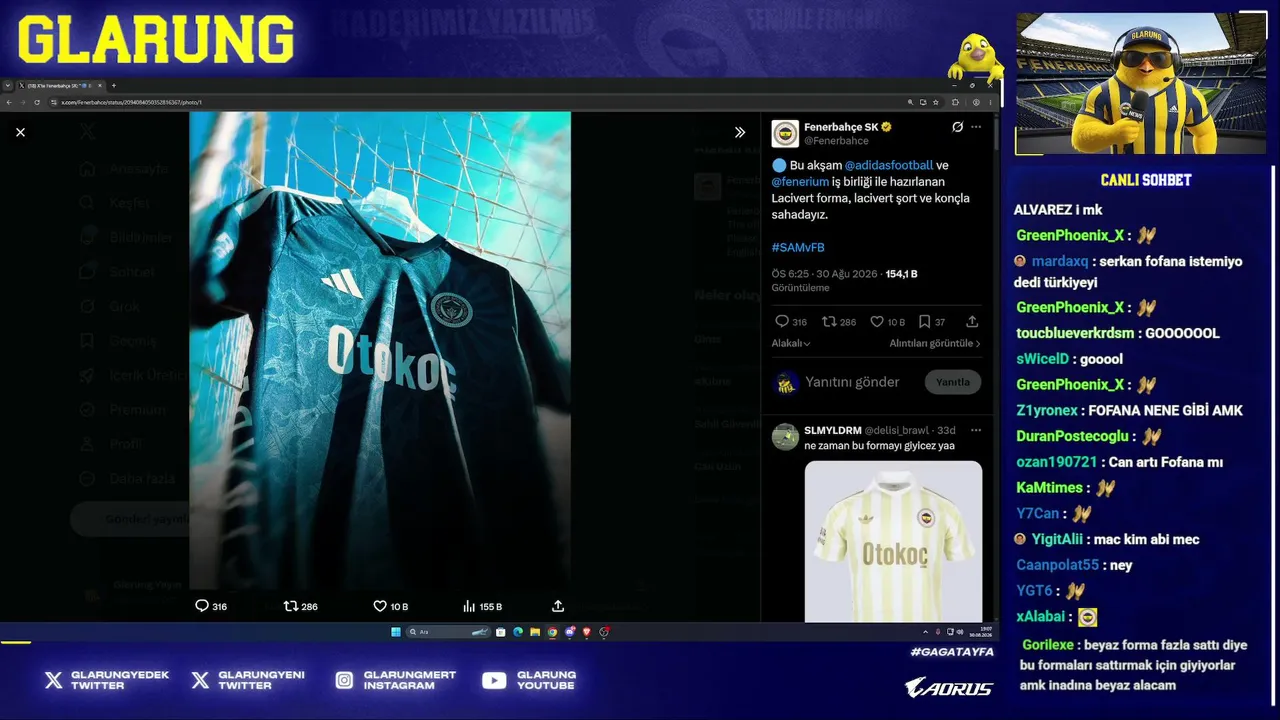Click chat username Caanpolat55
1280x720 pixels.
1057,565
